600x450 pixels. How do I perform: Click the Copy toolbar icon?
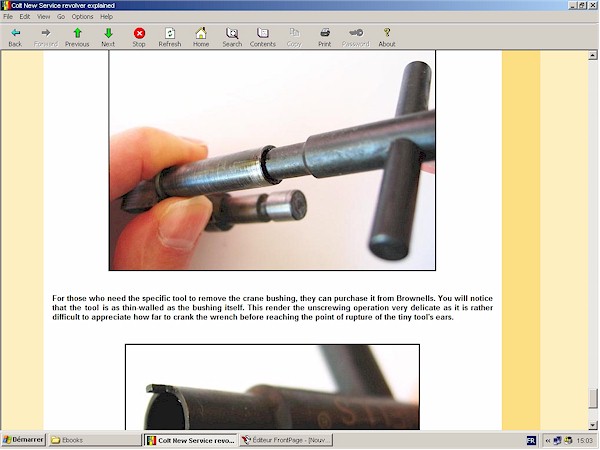coord(294,37)
